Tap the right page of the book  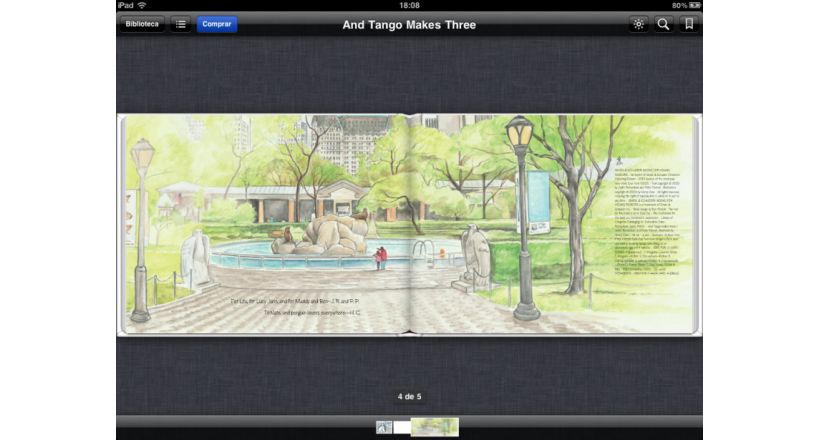553,224
